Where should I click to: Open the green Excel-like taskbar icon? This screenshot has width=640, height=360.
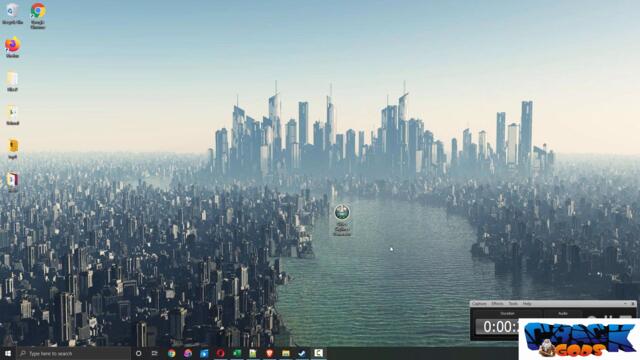(237, 353)
